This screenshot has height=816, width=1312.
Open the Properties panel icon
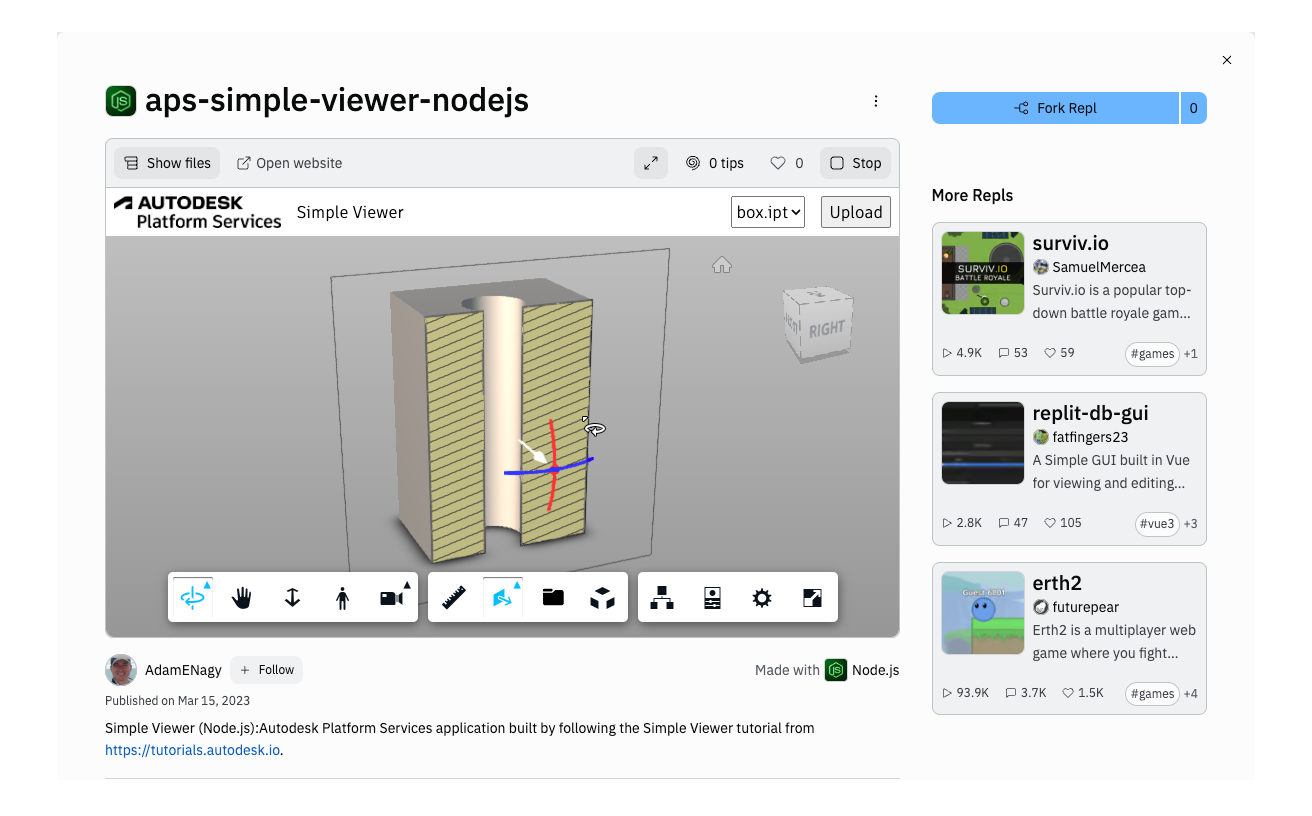tap(713, 597)
